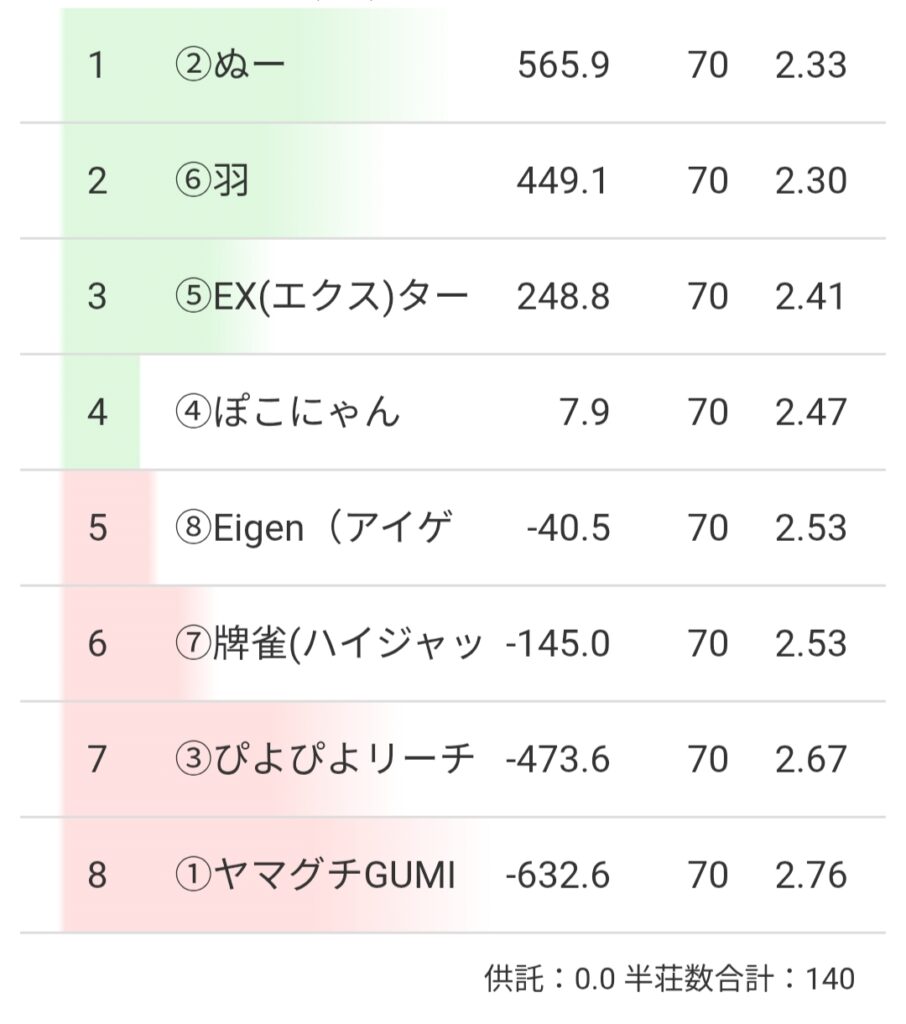Click the negative score -40.5

tap(568, 528)
